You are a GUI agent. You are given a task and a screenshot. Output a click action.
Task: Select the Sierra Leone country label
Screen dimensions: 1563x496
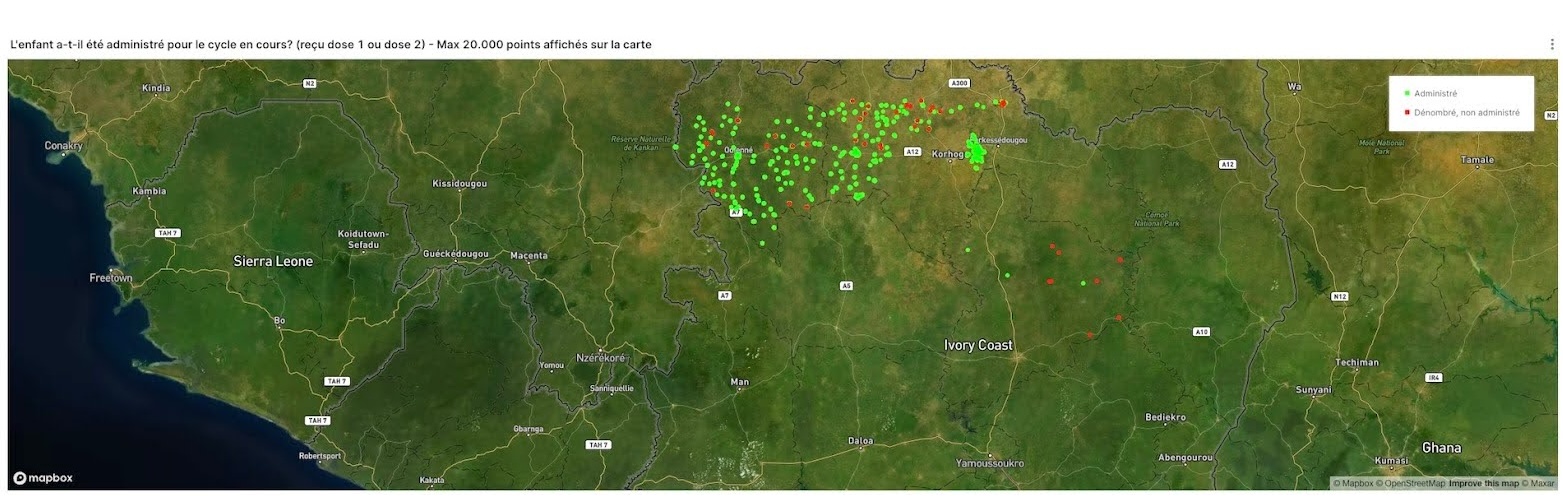click(273, 261)
